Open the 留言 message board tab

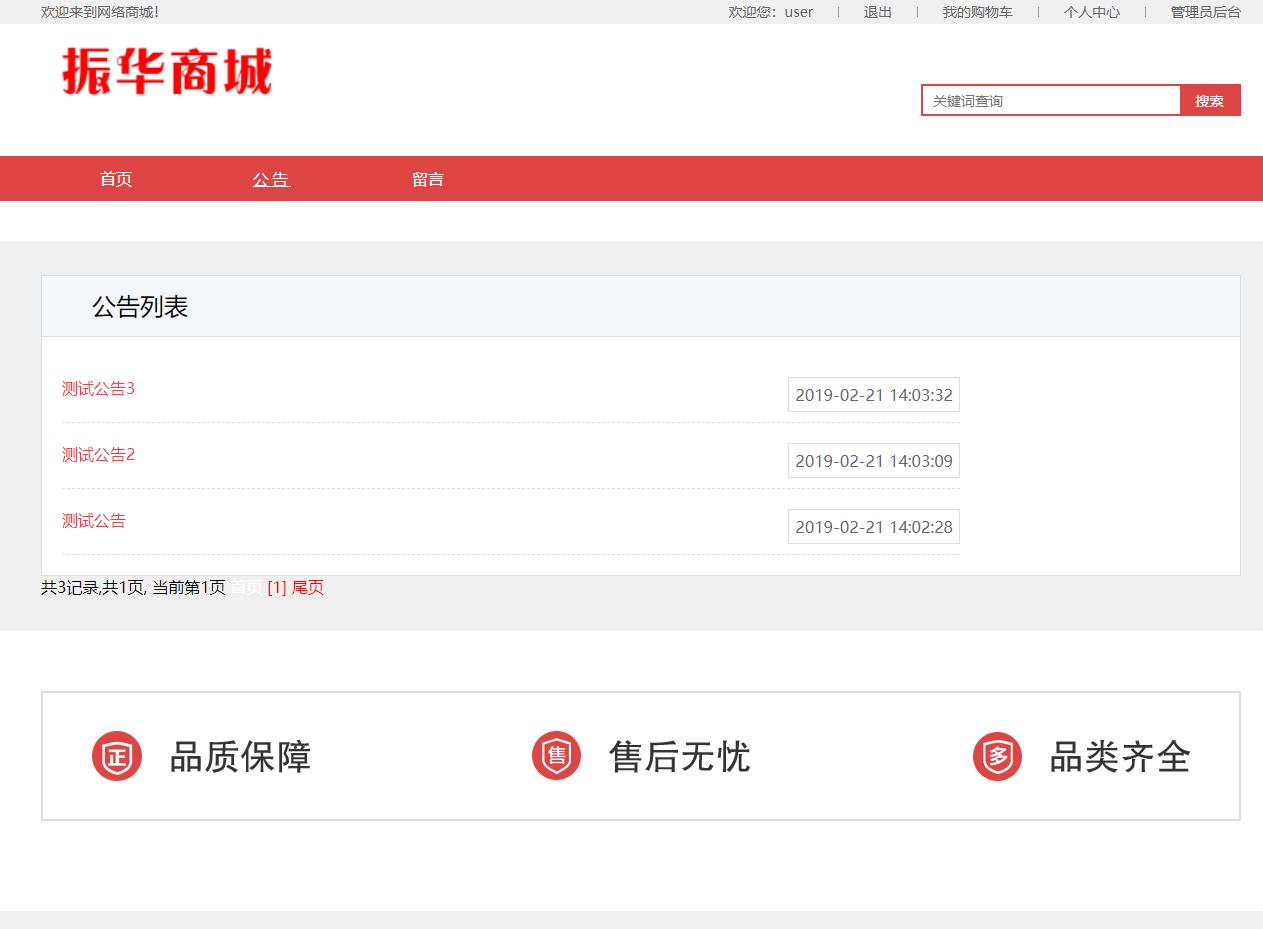point(428,179)
